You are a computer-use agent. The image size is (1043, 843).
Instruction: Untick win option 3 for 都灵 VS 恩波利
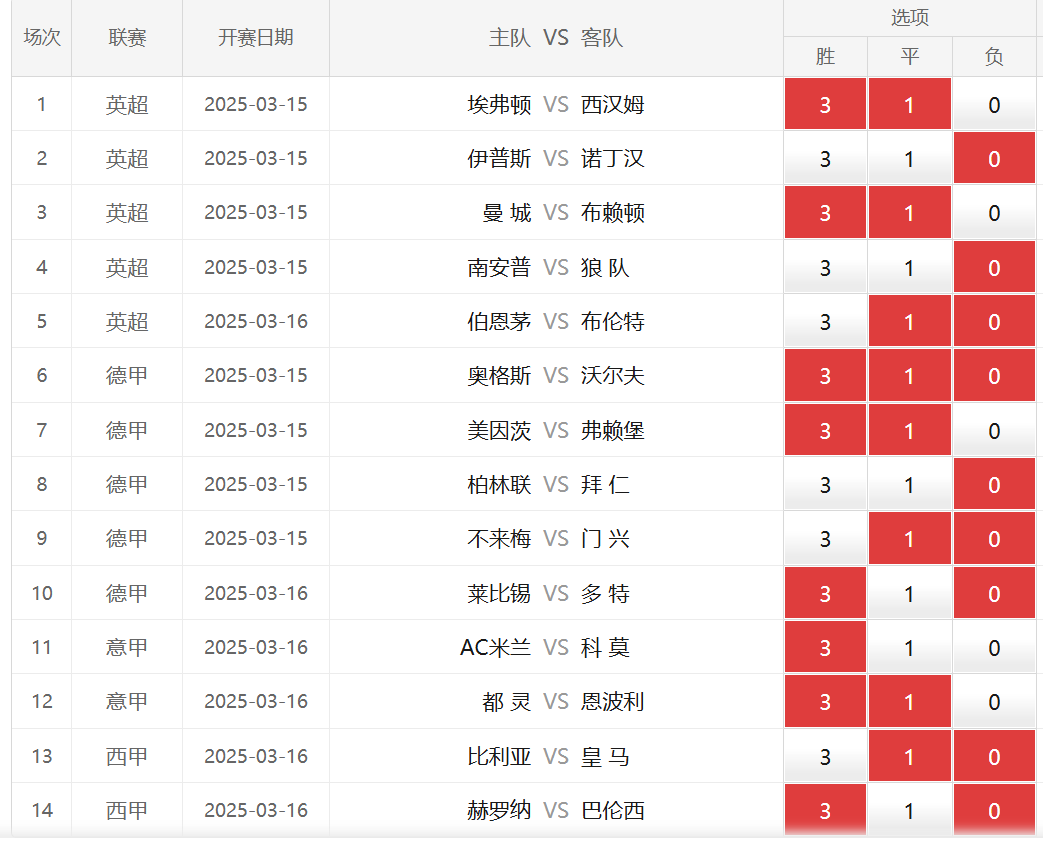[x=825, y=701]
